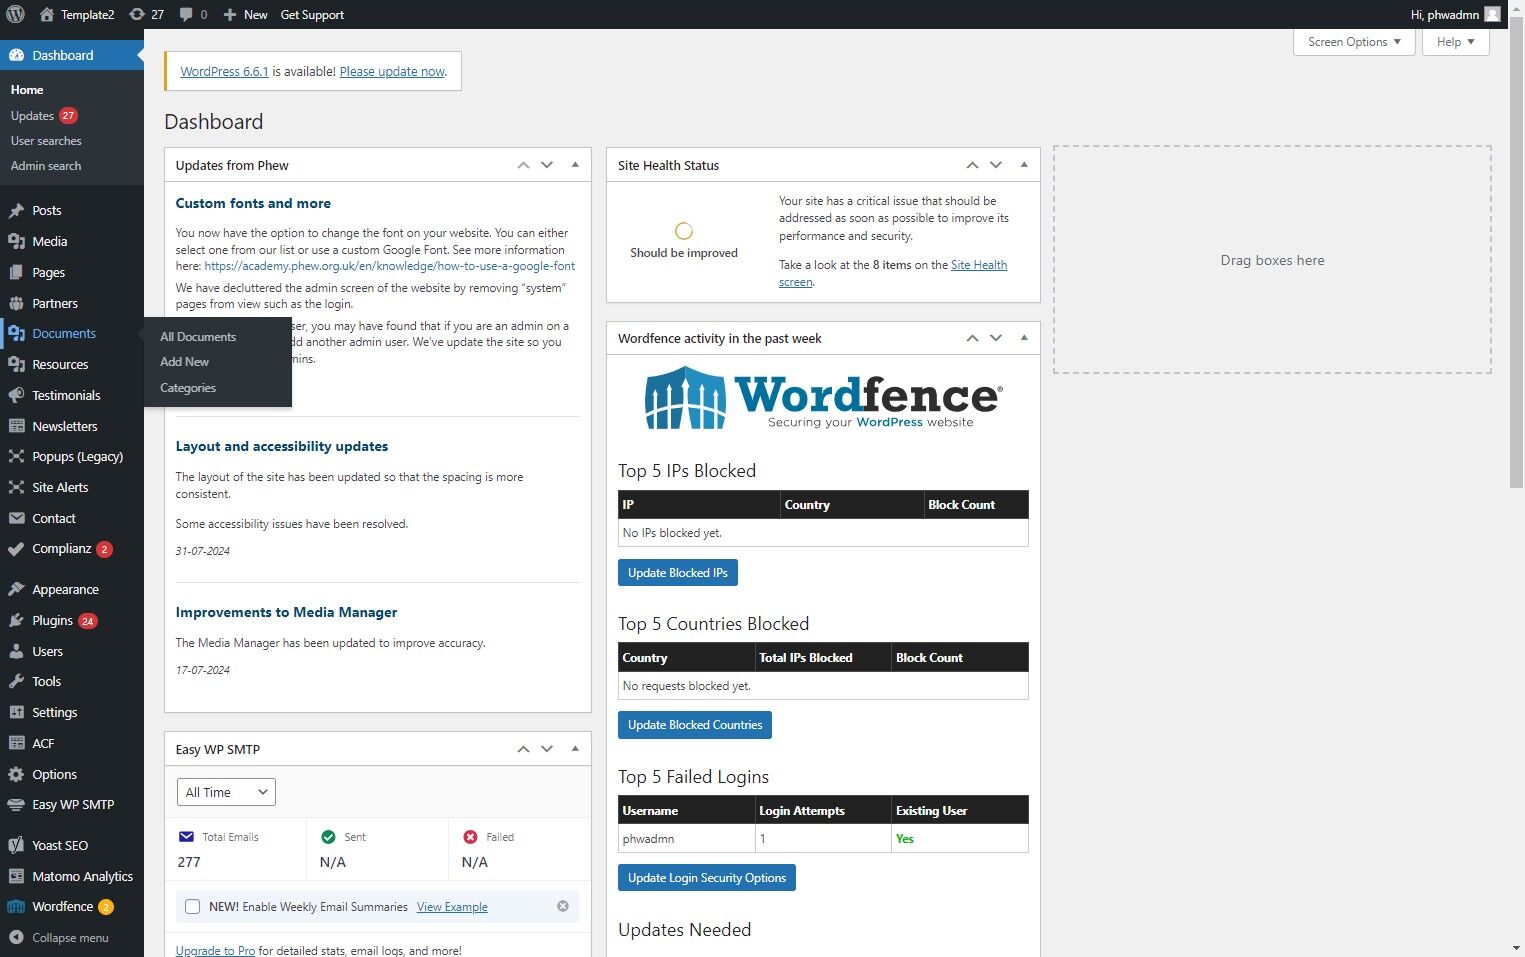
Task: Open the All Time period dropdown
Action: point(226,792)
